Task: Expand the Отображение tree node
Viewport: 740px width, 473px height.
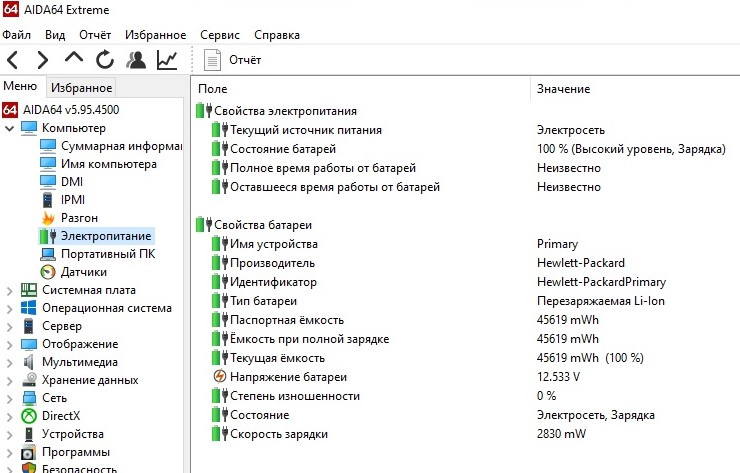Action: [x=9, y=344]
